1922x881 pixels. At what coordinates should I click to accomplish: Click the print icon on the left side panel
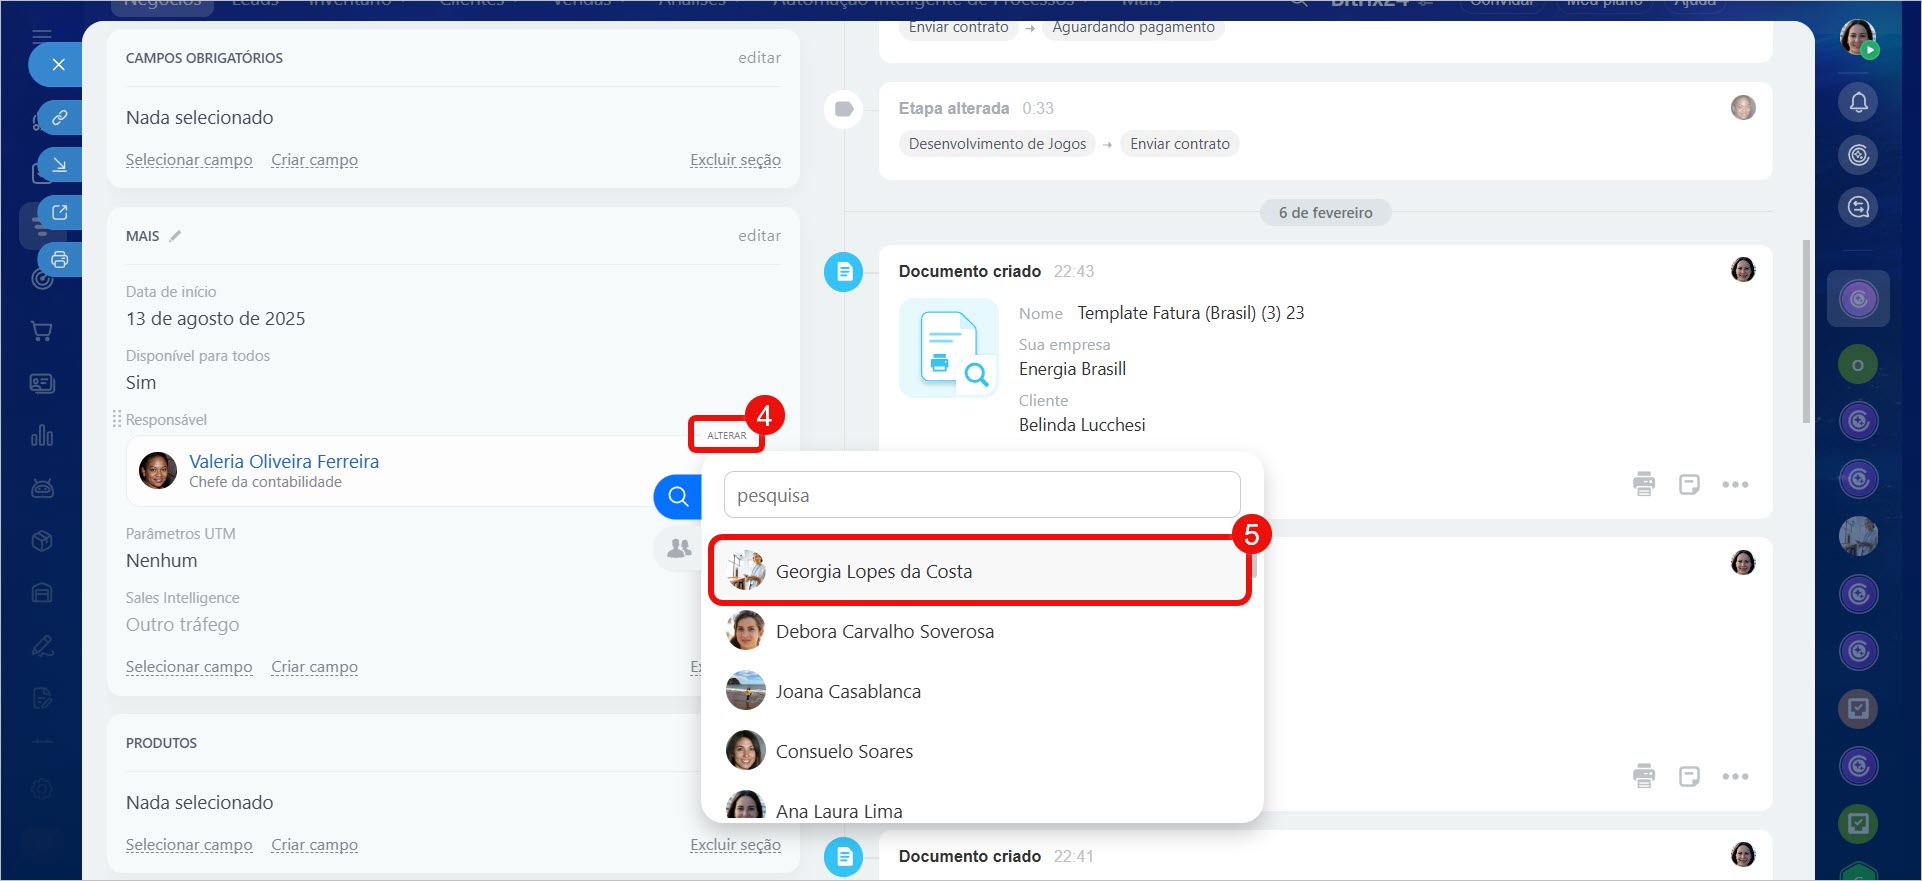[x=60, y=260]
